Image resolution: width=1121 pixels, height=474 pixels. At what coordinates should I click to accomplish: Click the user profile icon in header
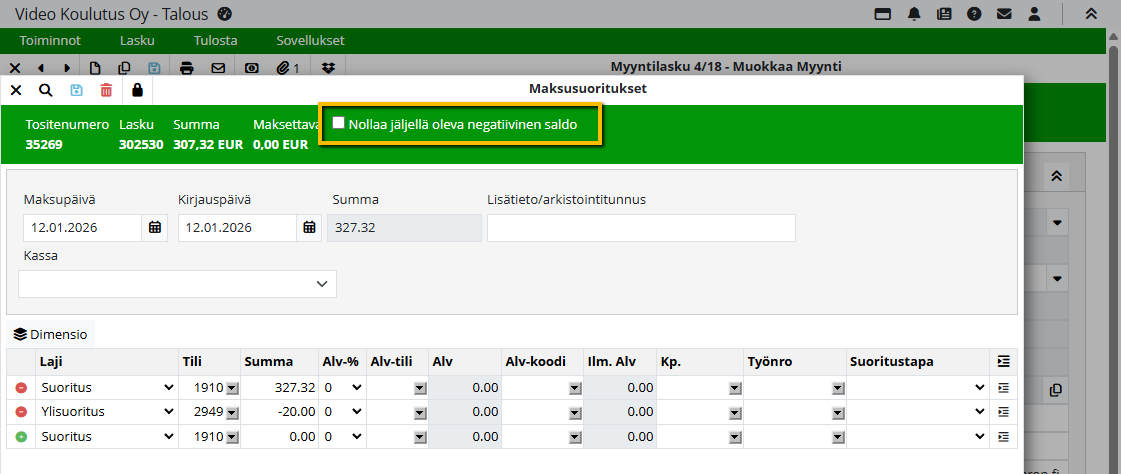click(1035, 14)
